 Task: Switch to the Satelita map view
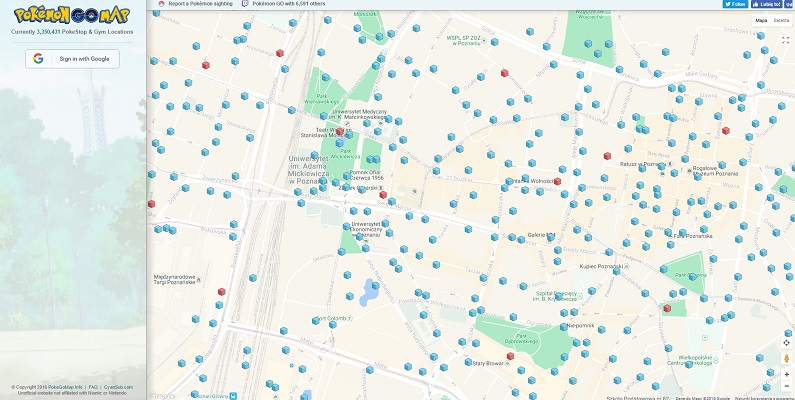pos(781,19)
